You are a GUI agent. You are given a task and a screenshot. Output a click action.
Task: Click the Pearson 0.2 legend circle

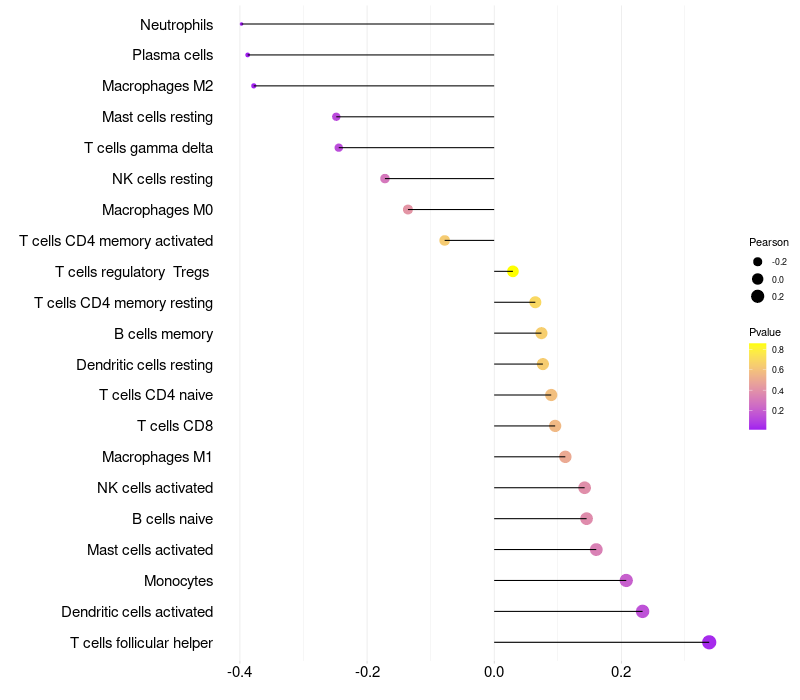coord(758,296)
